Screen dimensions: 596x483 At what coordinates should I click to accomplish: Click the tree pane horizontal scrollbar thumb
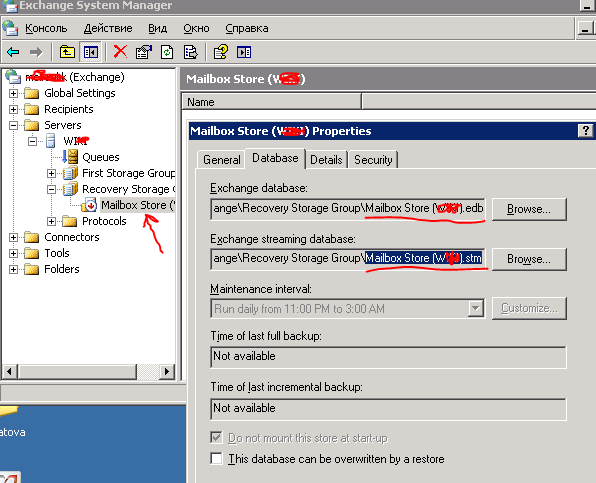(77, 371)
